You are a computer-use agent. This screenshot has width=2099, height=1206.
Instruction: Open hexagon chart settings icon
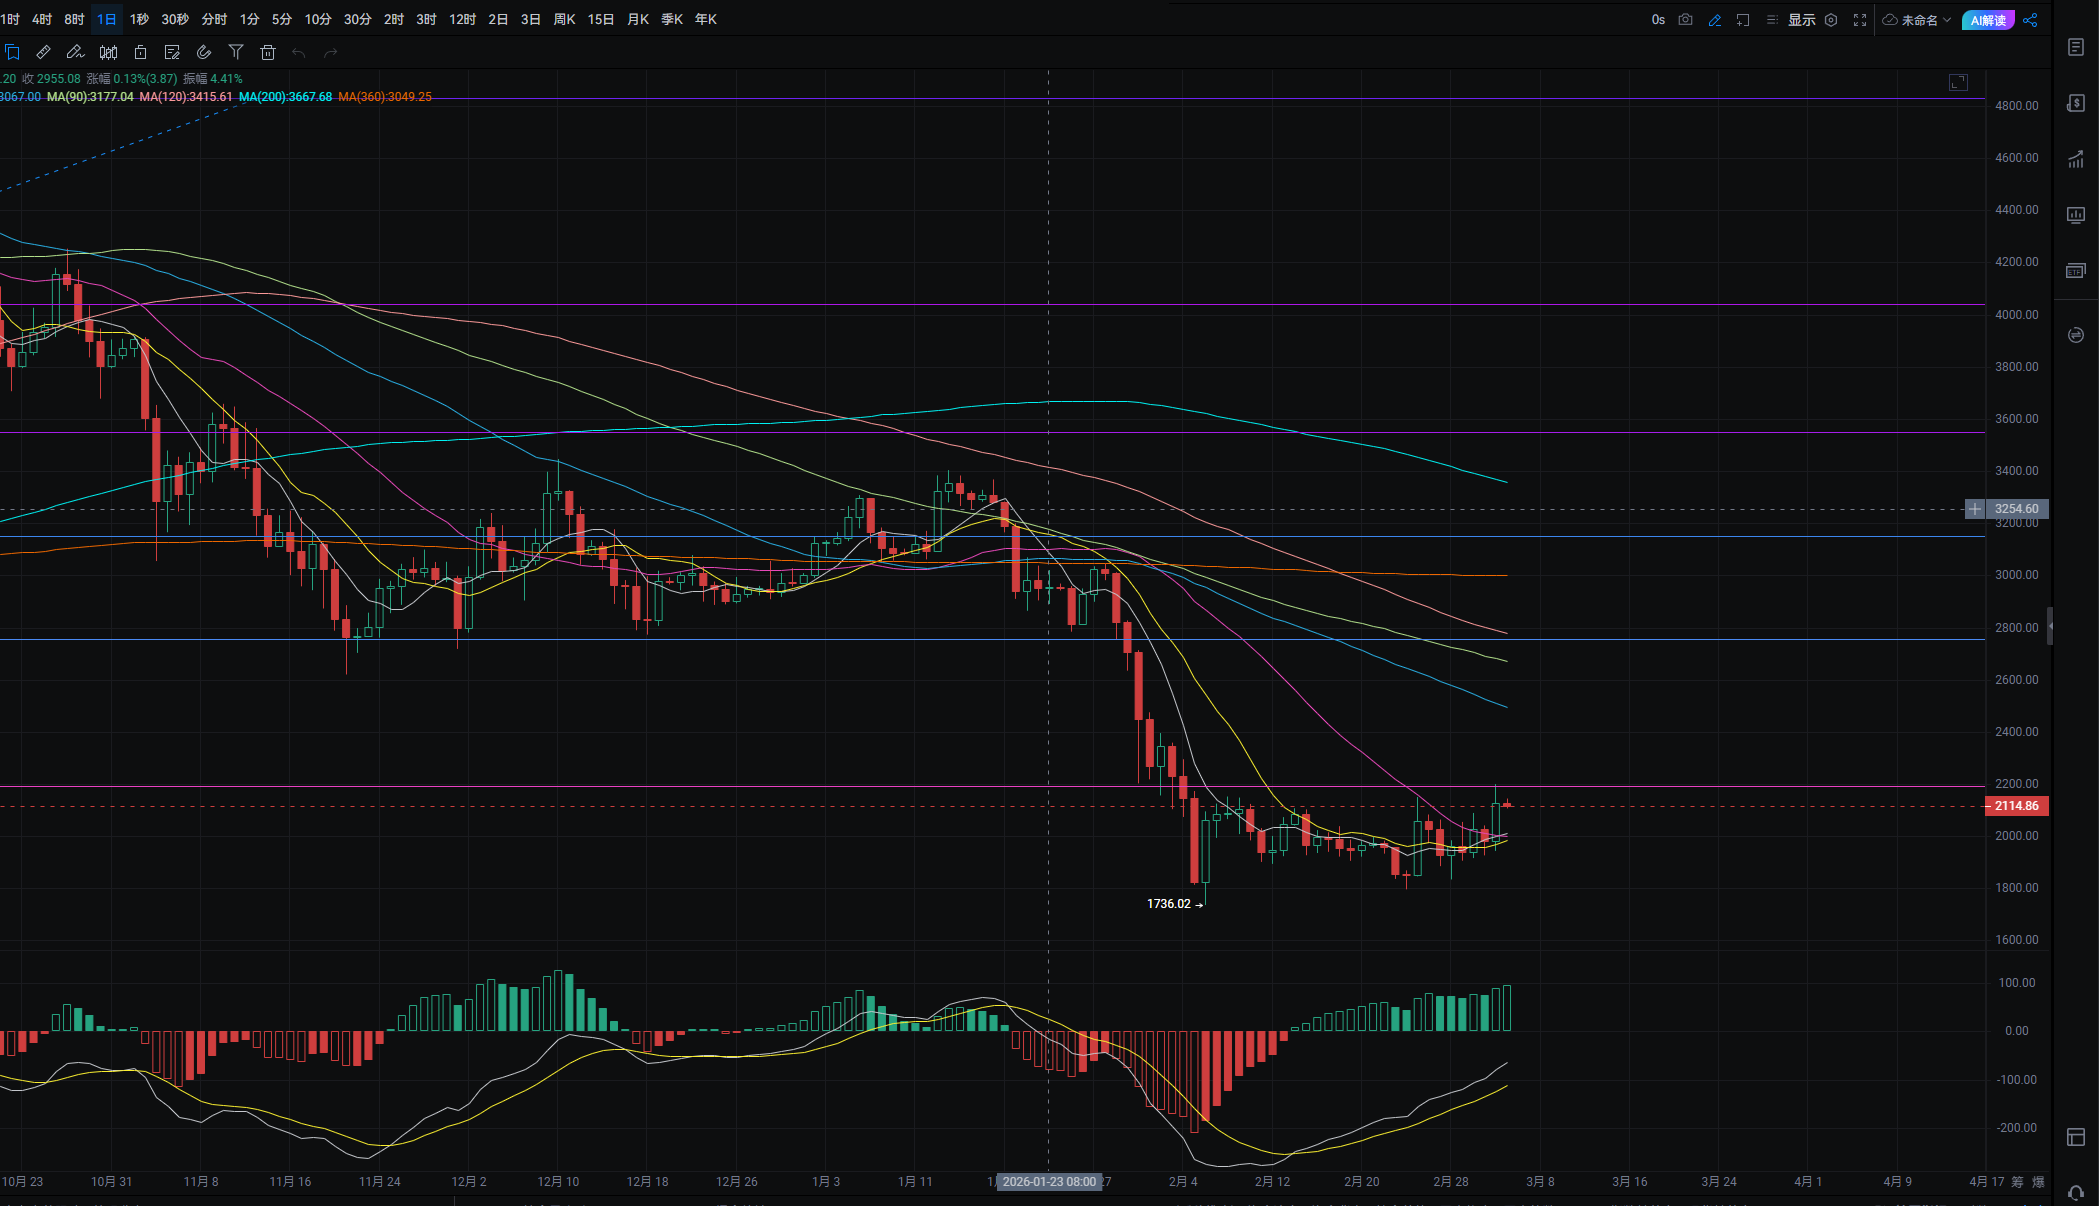(1831, 20)
